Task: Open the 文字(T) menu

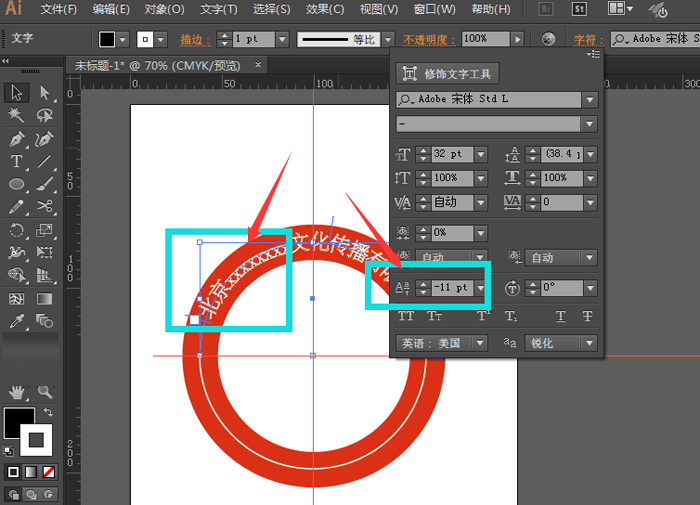Action: click(x=218, y=10)
